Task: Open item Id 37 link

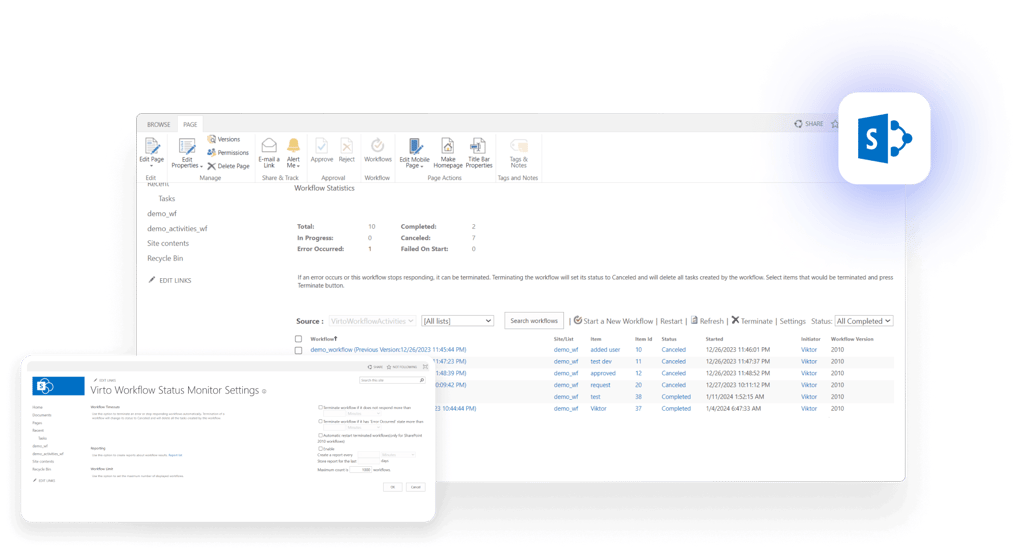Action: click(x=638, y=408)
